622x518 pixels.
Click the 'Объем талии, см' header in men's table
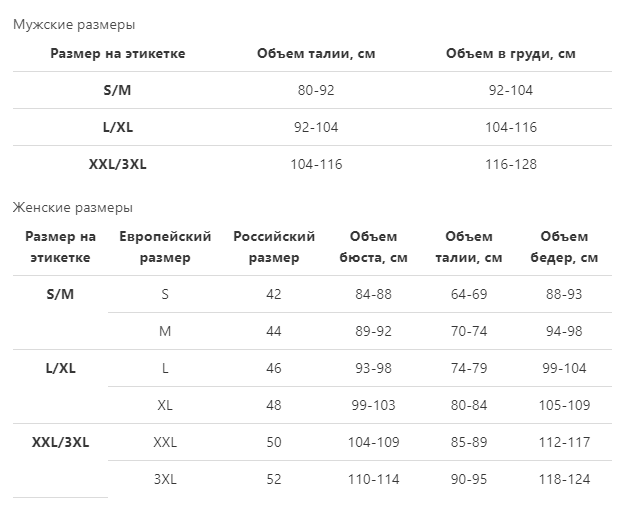pos(316,54)
